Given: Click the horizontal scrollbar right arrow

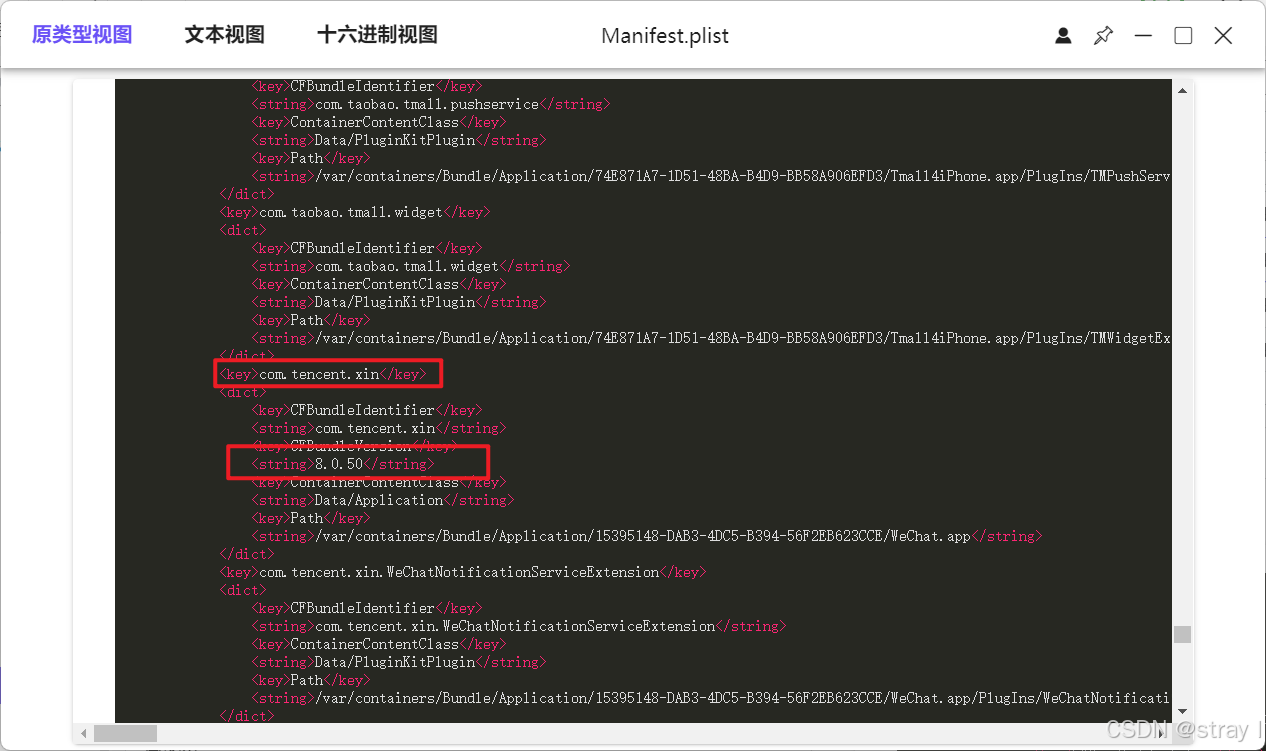Looking at the screenshot, I should (1162, 734).
